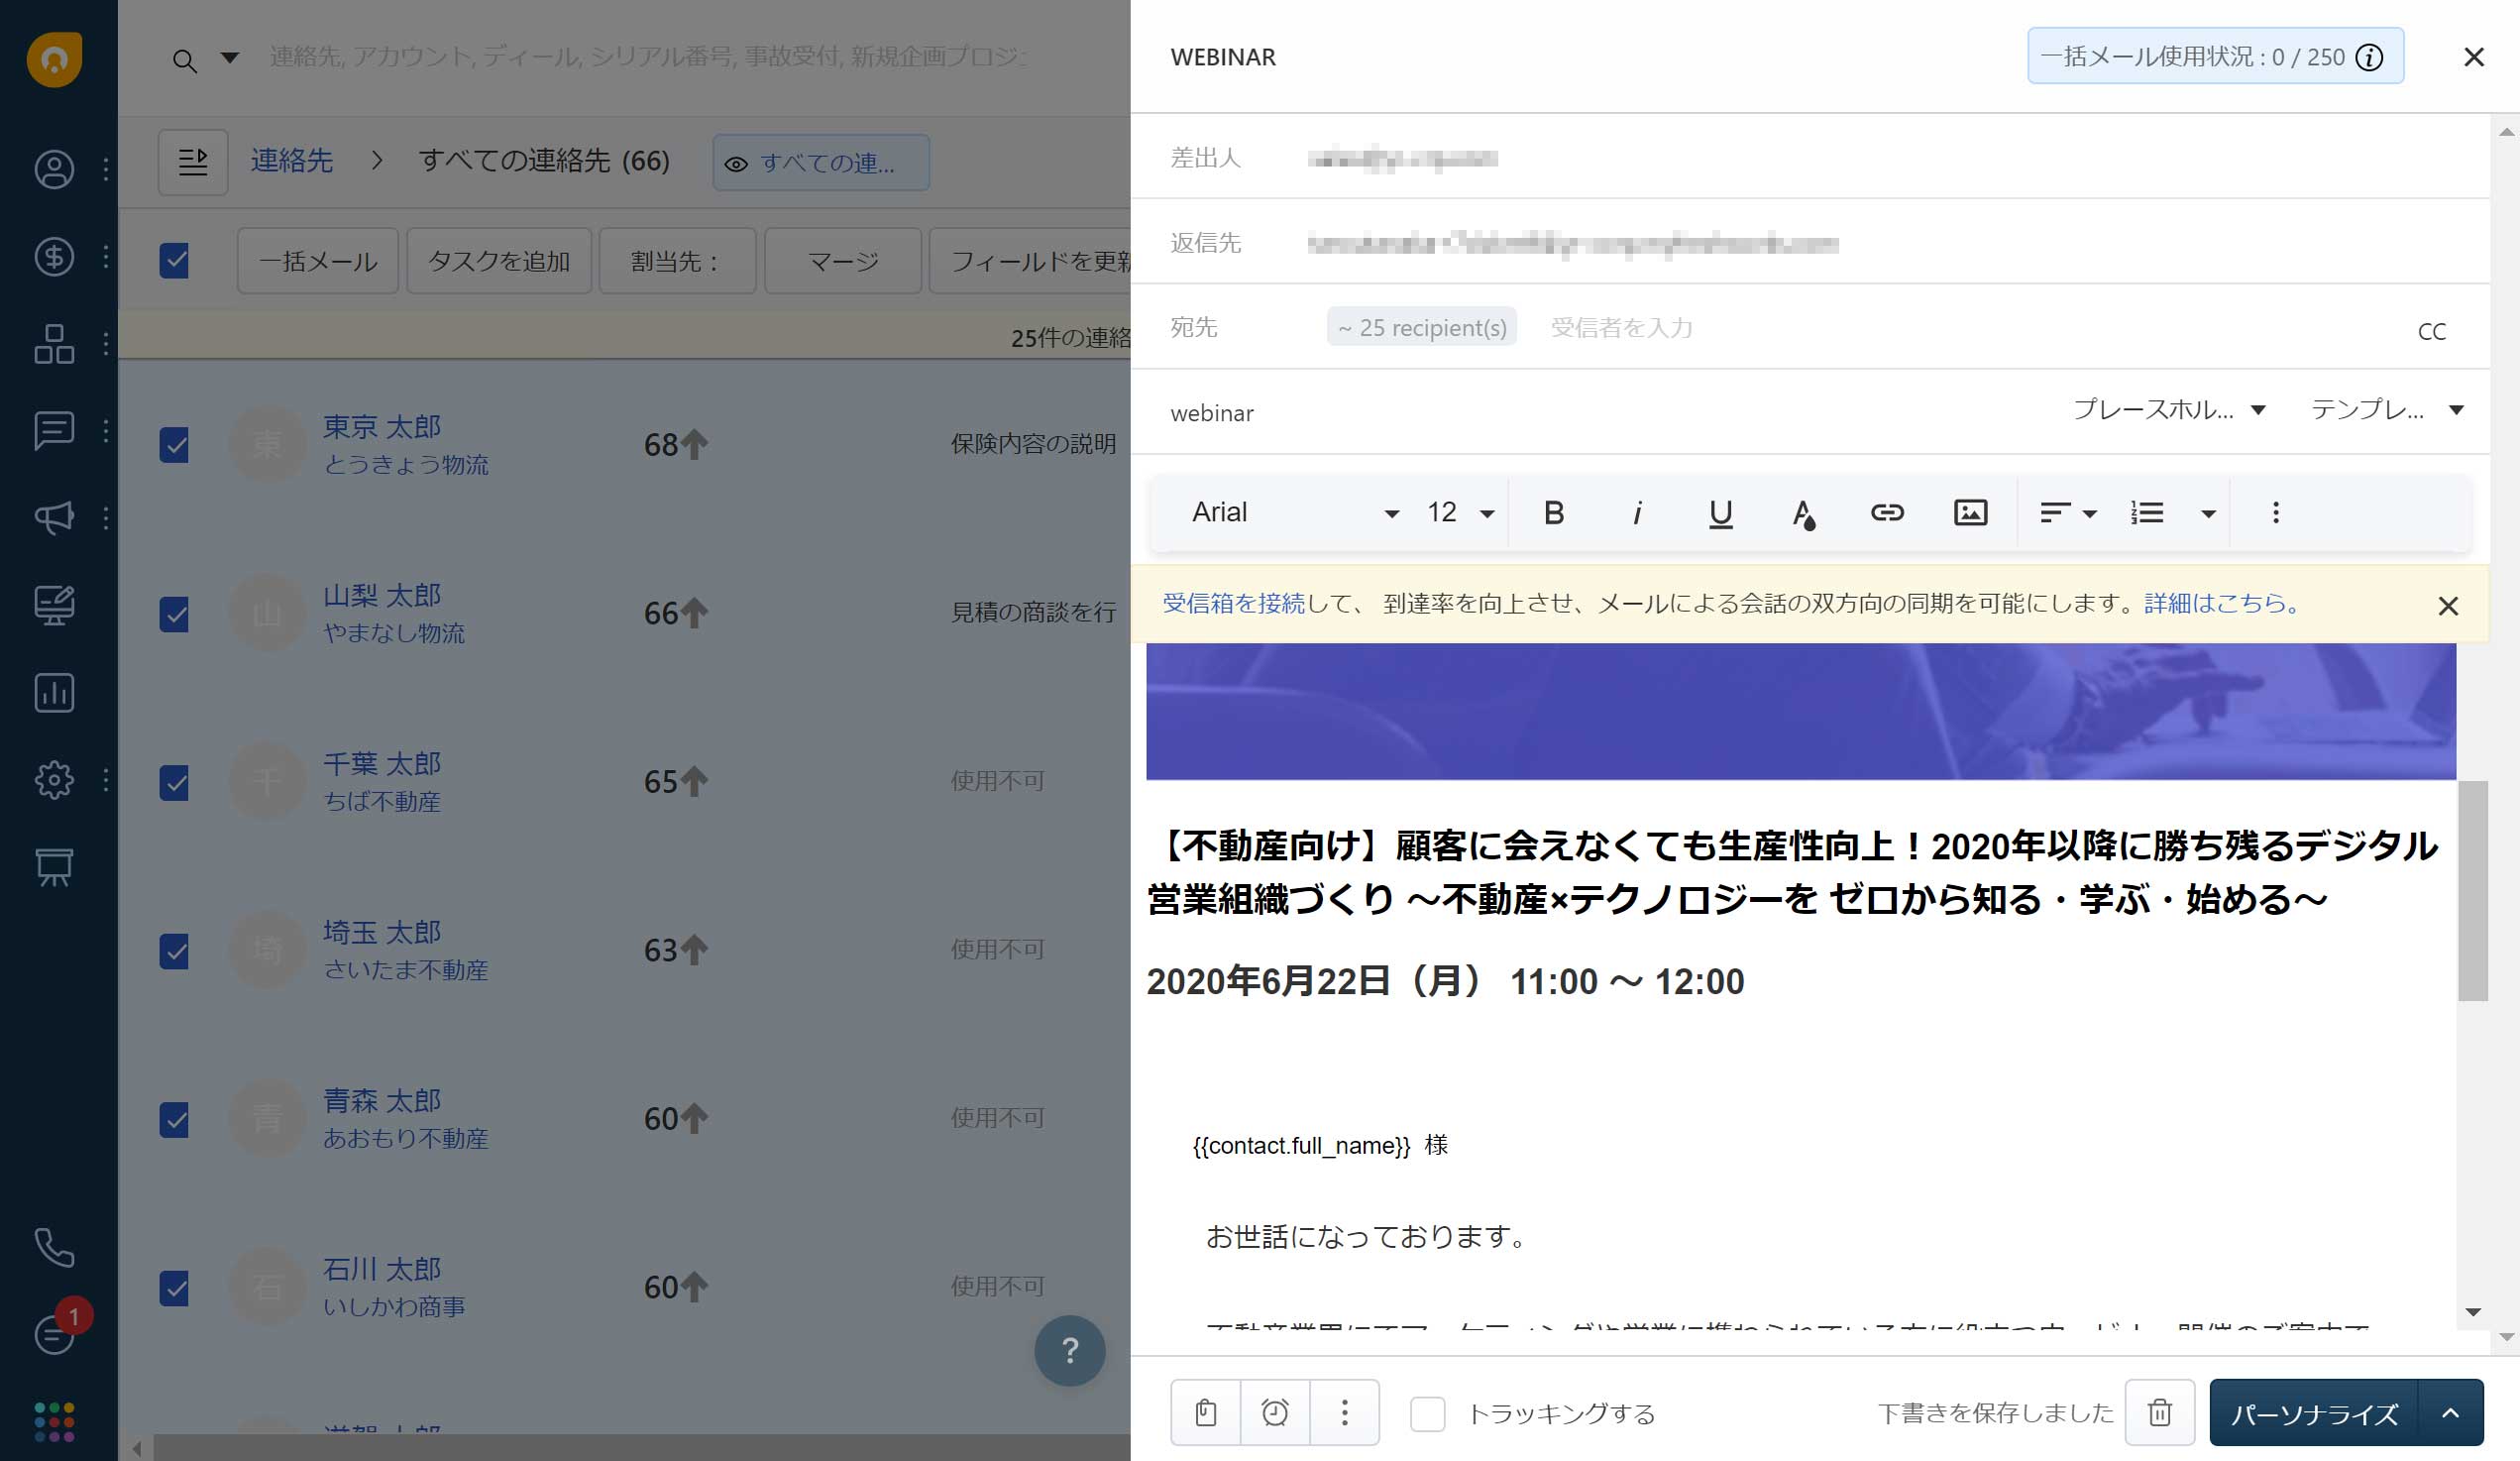Viewport: 2520px width, 1461px height.
Task: Open the search scope dropdown arrow
Action: pyautogui.click(x=230, y=58)
